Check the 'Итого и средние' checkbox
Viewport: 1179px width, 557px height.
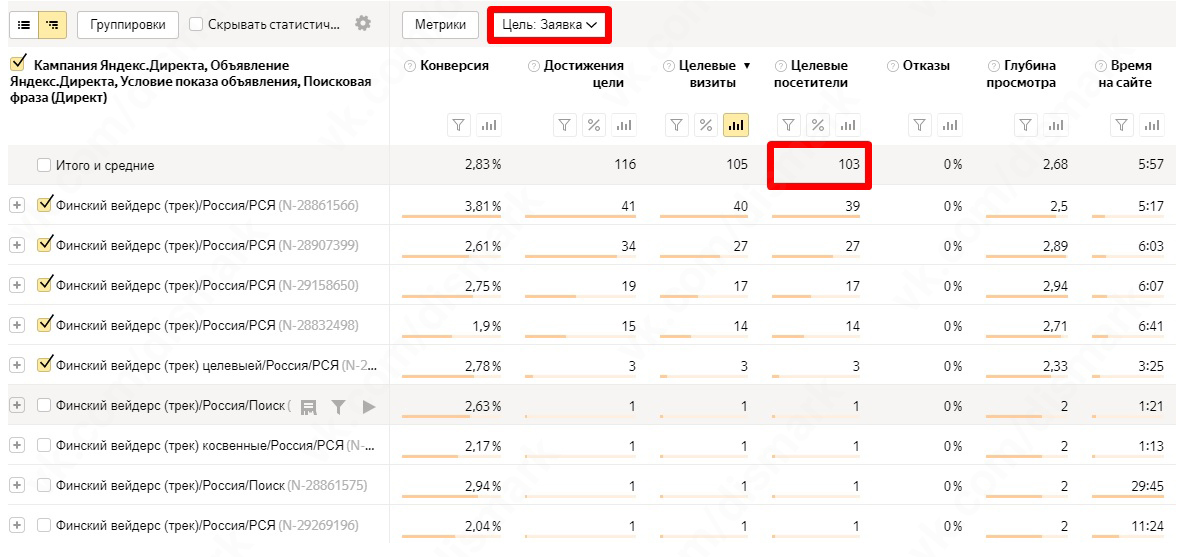click(x=44, y=165)
